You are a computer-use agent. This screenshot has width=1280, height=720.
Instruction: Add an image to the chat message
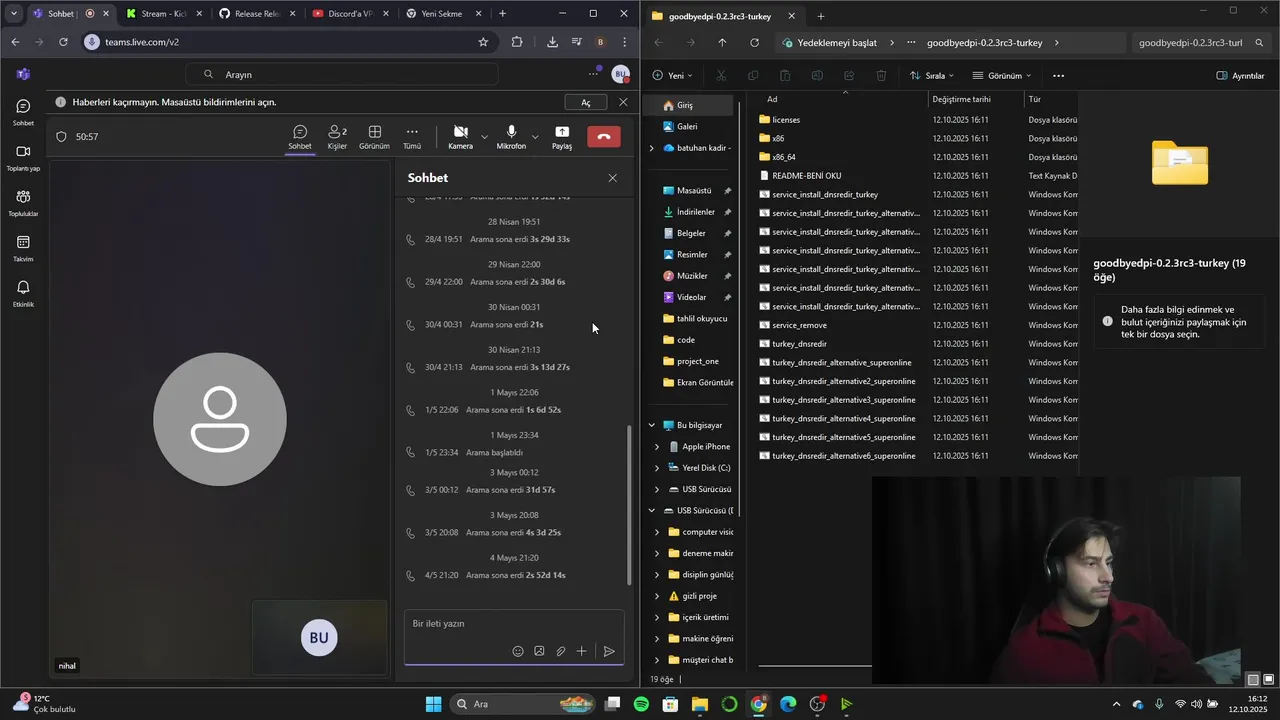tap(539, 651)
